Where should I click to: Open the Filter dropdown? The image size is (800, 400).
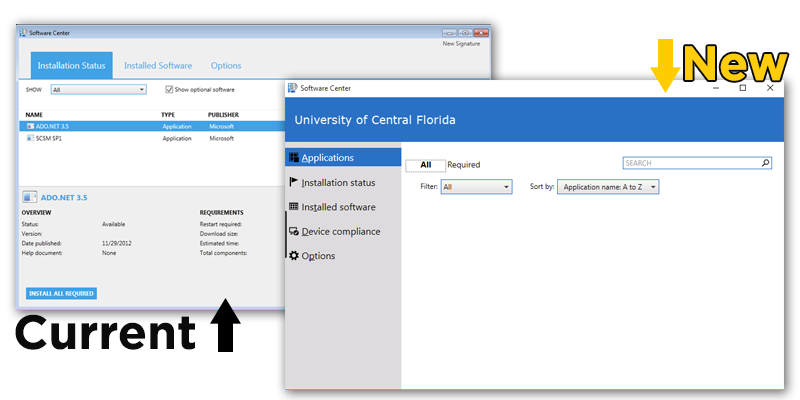(x=476, y=187)
